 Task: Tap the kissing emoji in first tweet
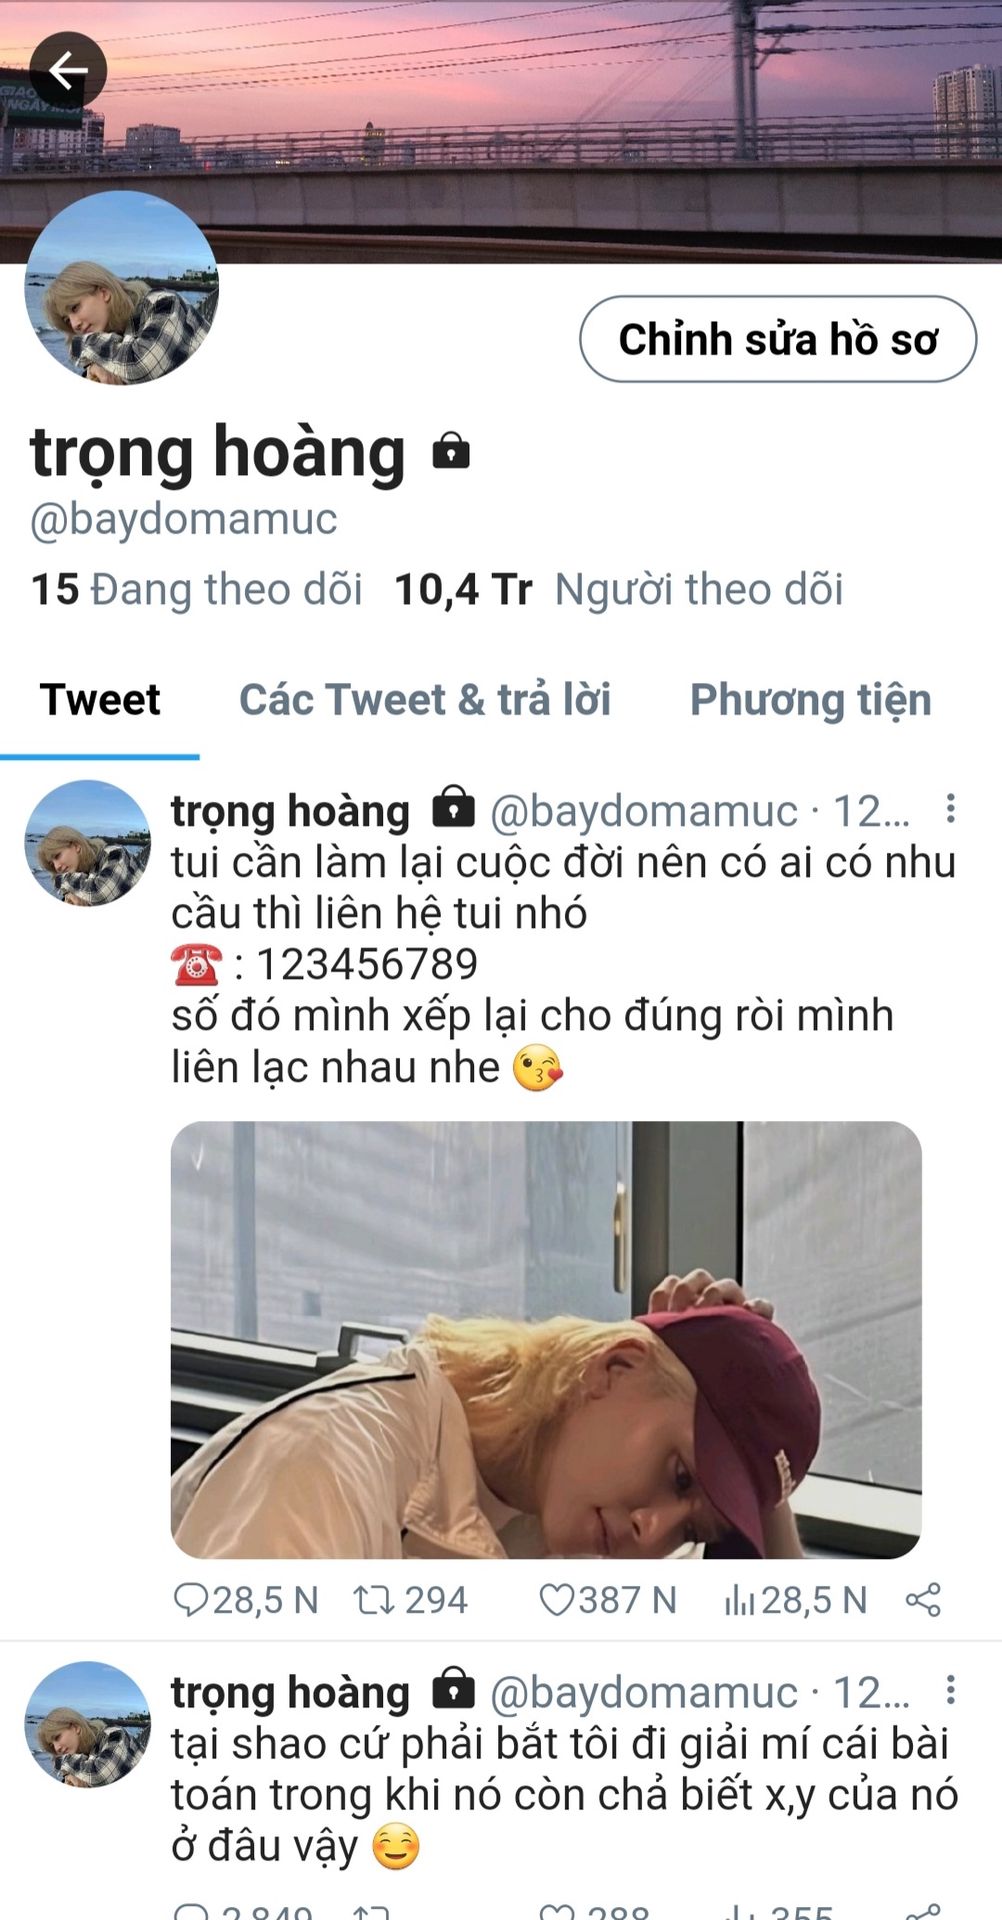tap(537, 1068)
